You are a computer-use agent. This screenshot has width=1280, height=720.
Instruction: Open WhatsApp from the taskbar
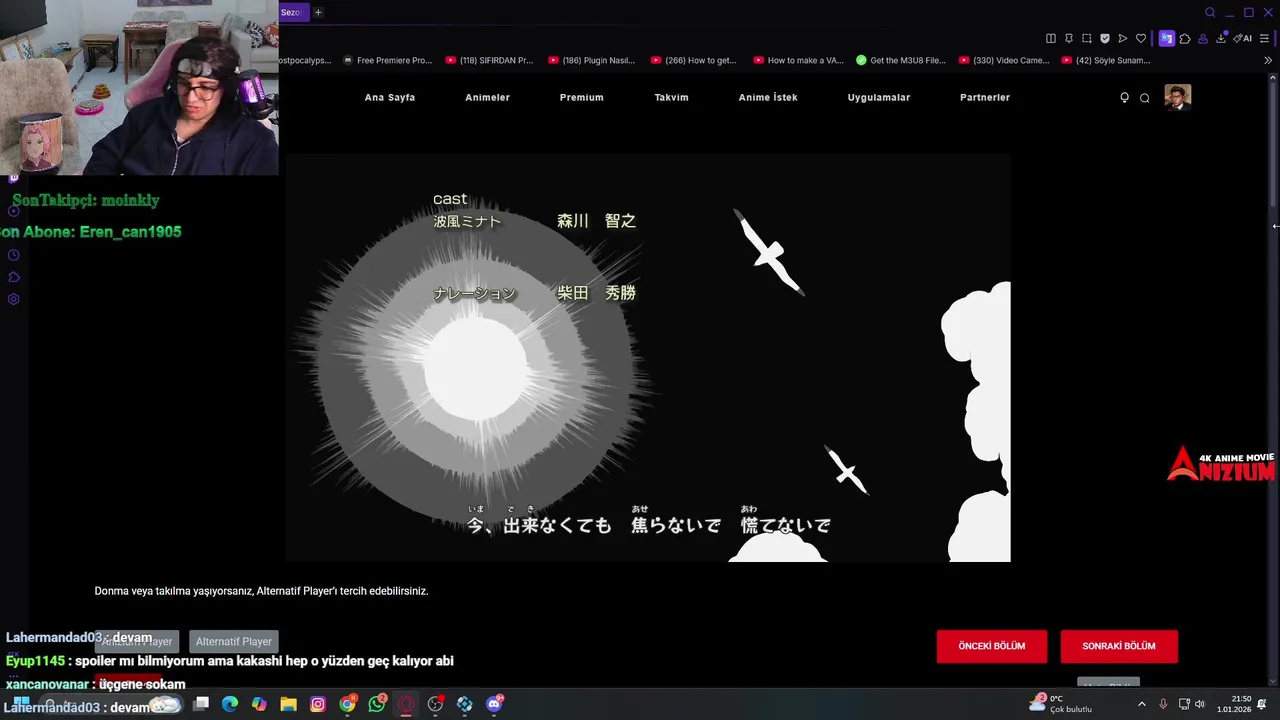[377, 704]
